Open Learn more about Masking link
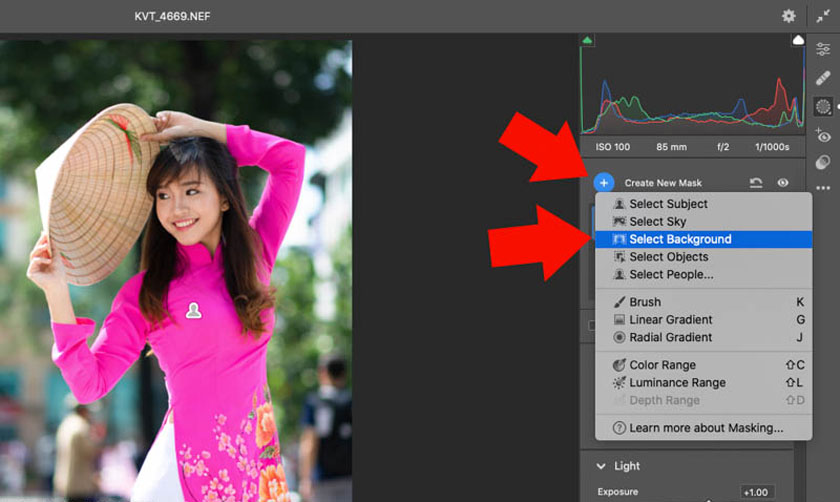The width and height of the screenshot is (840, 502). (705, 428)
